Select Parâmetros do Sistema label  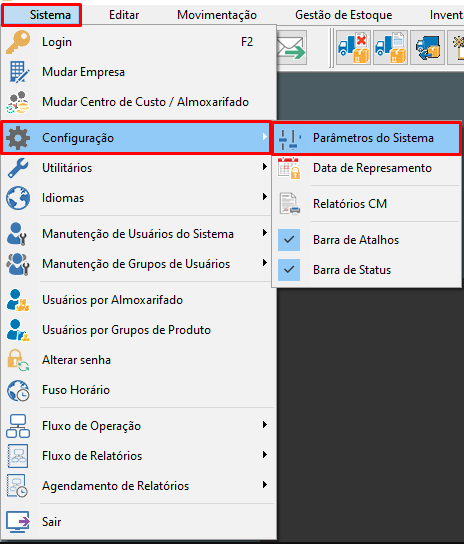click(373, 138)
